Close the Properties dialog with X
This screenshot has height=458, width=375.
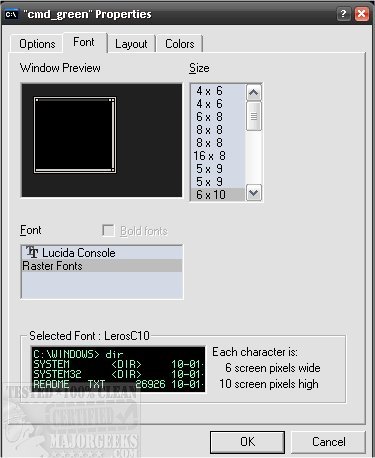362,14
